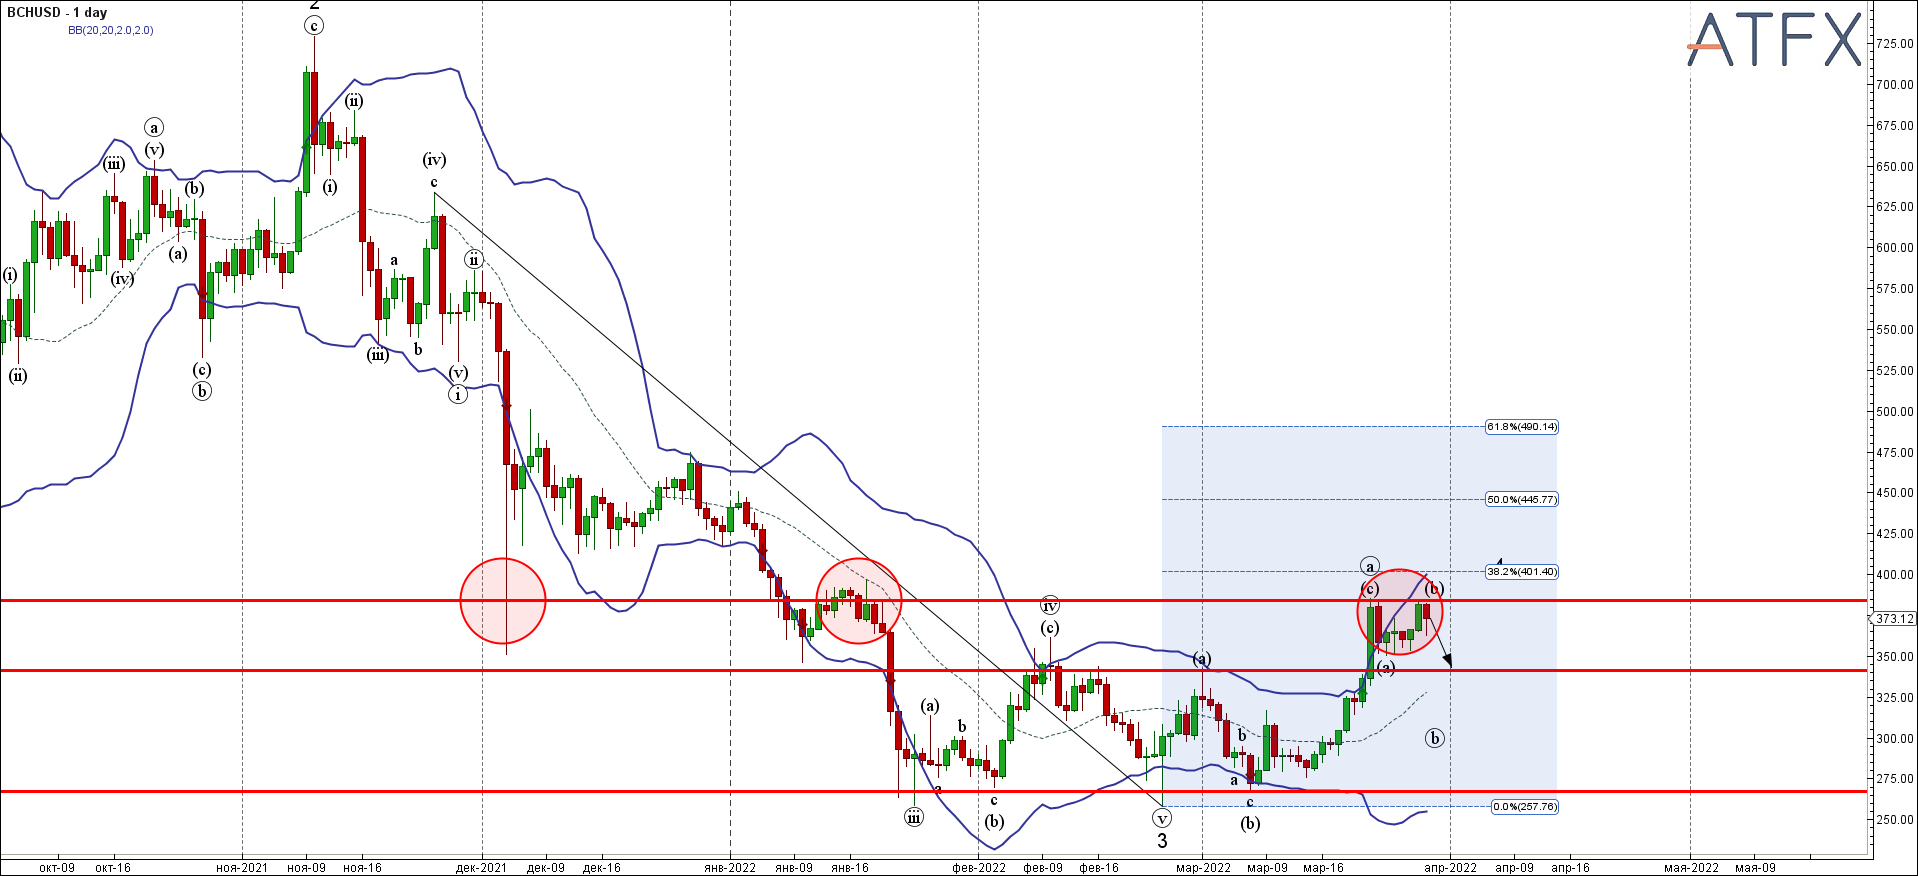Select the 550.00 price axis value
The image size is (1918, 876).
coord(1895,330)
